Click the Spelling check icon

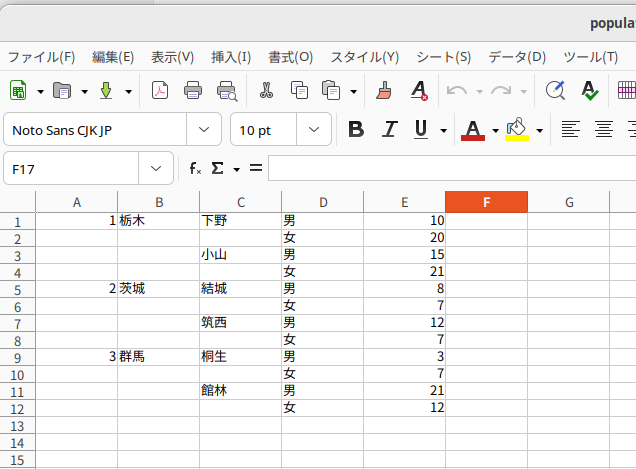point(589,90)
